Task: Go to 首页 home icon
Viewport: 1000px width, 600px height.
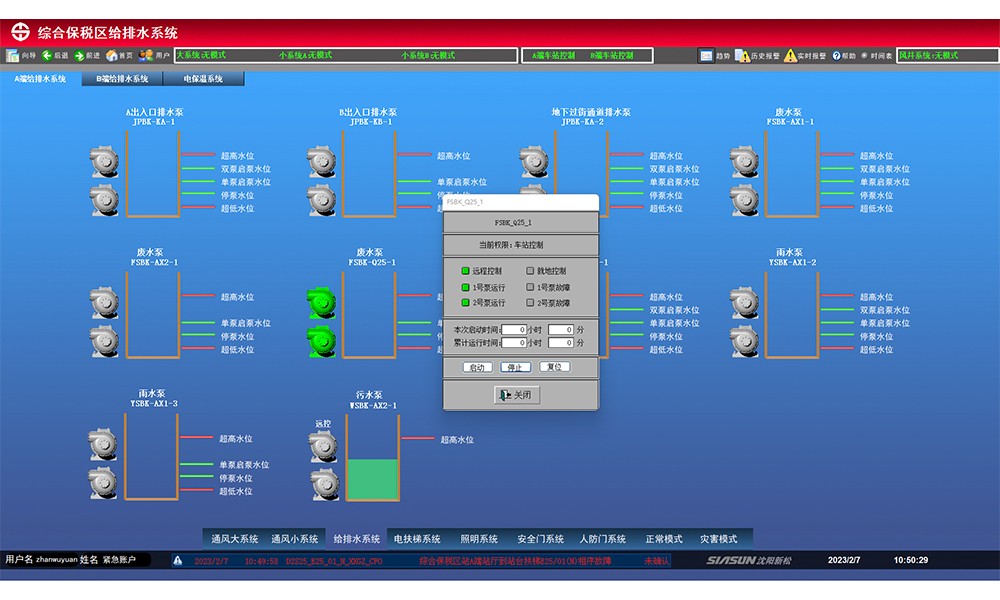Action: click(x=112, y=56)
